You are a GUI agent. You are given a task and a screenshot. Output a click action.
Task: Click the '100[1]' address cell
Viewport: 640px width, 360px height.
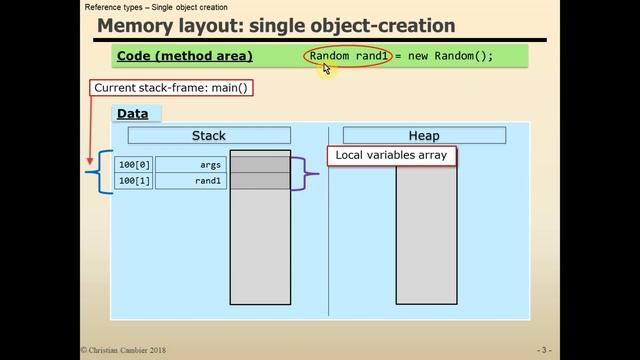134,181
